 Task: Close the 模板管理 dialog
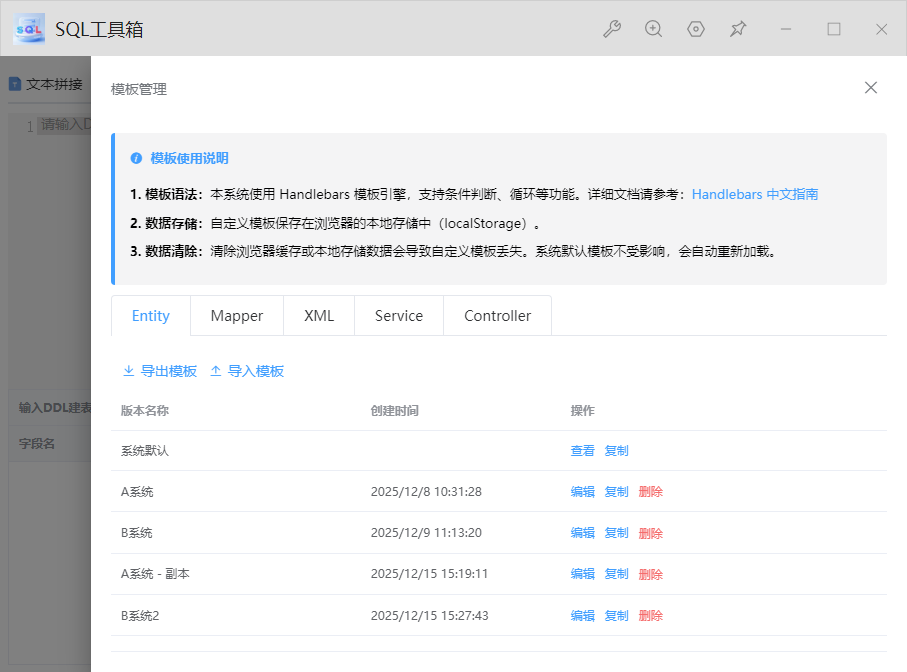coord(870,88)
